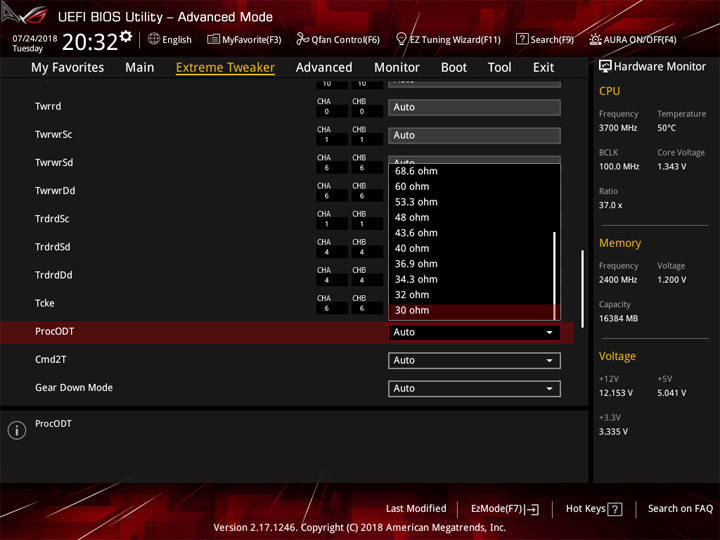Open Search on FAQ

680,509
